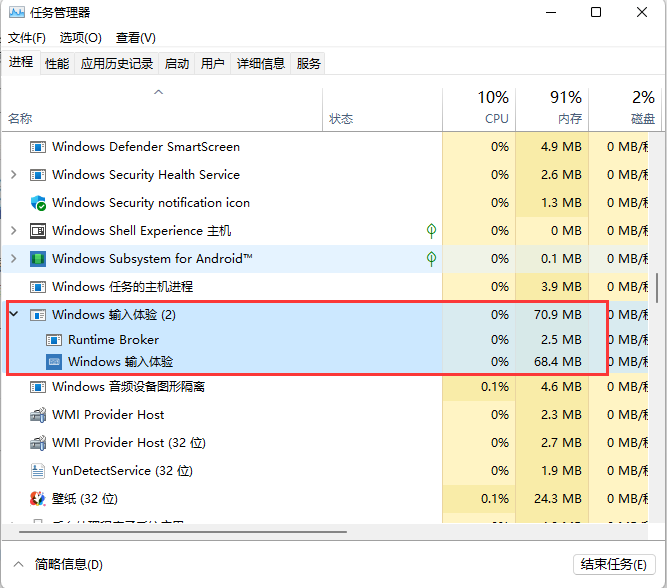Click the YunDetectService document icon
Screen dimensions: 667x588
tap(38, 471)
